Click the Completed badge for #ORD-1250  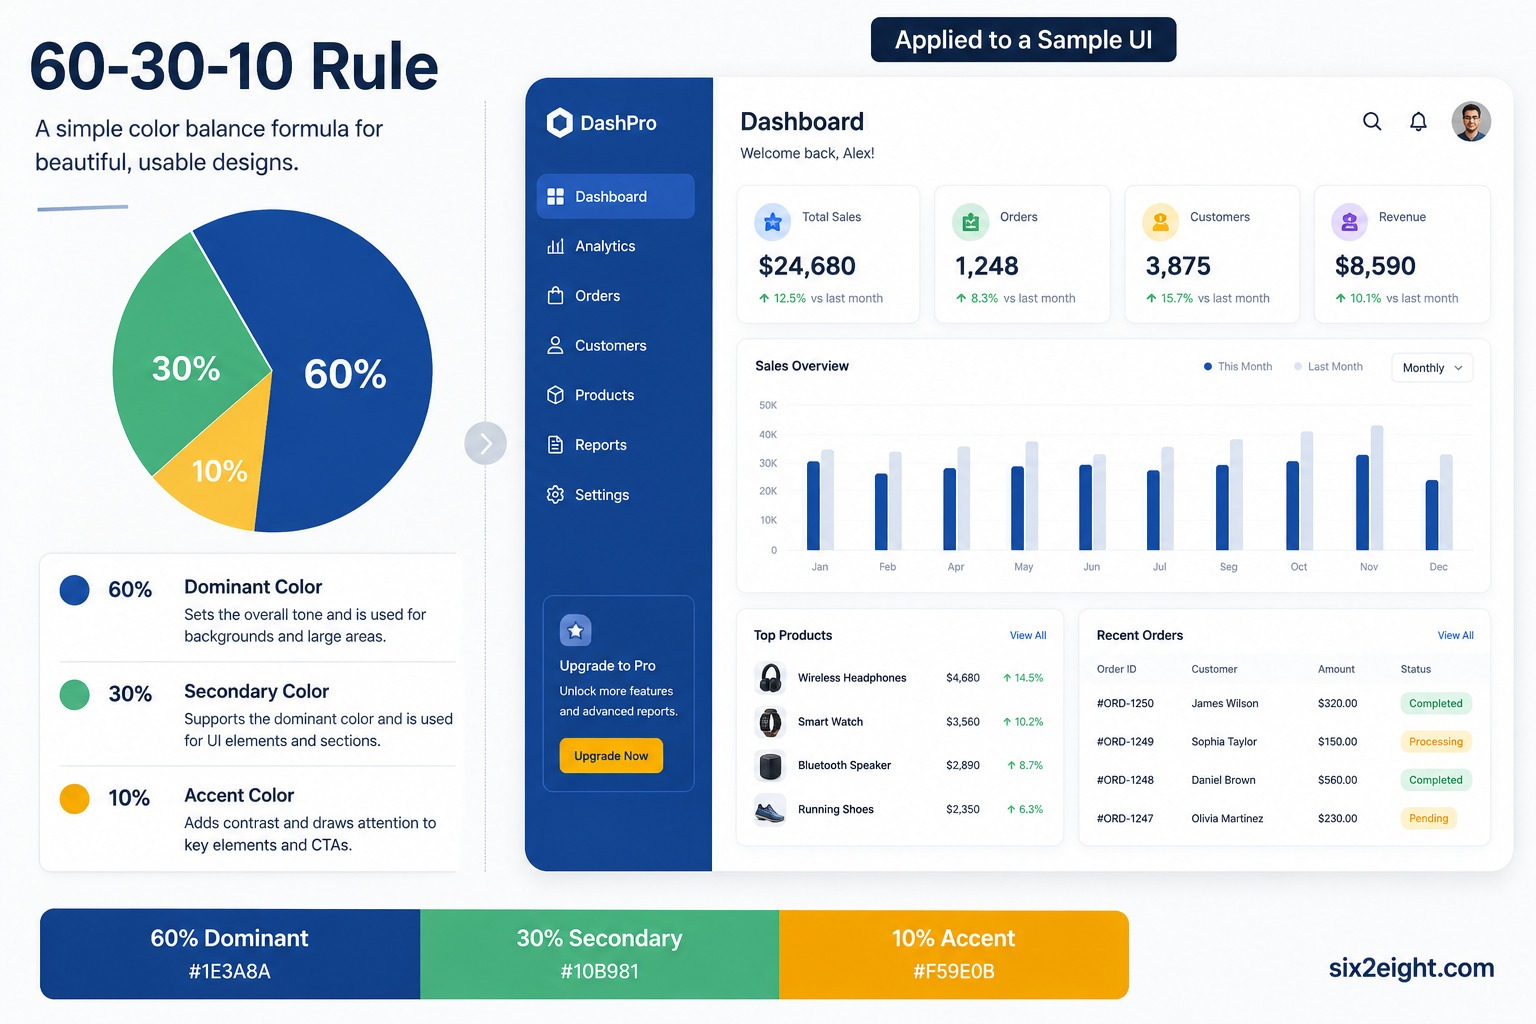[1436, 704]
